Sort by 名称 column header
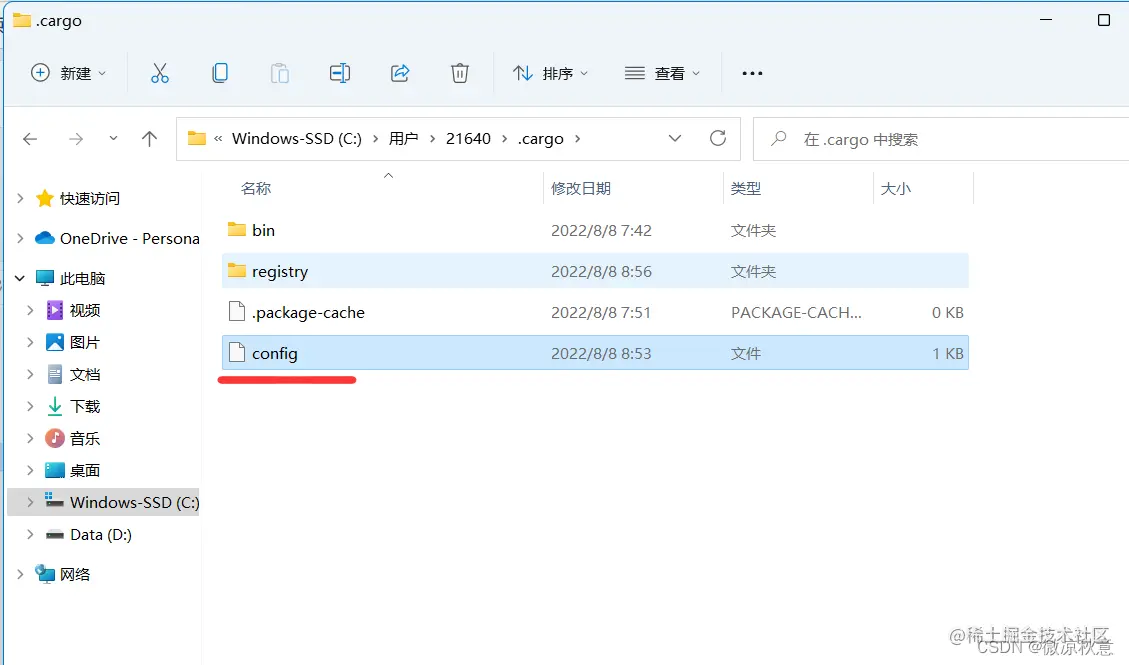 256,189
